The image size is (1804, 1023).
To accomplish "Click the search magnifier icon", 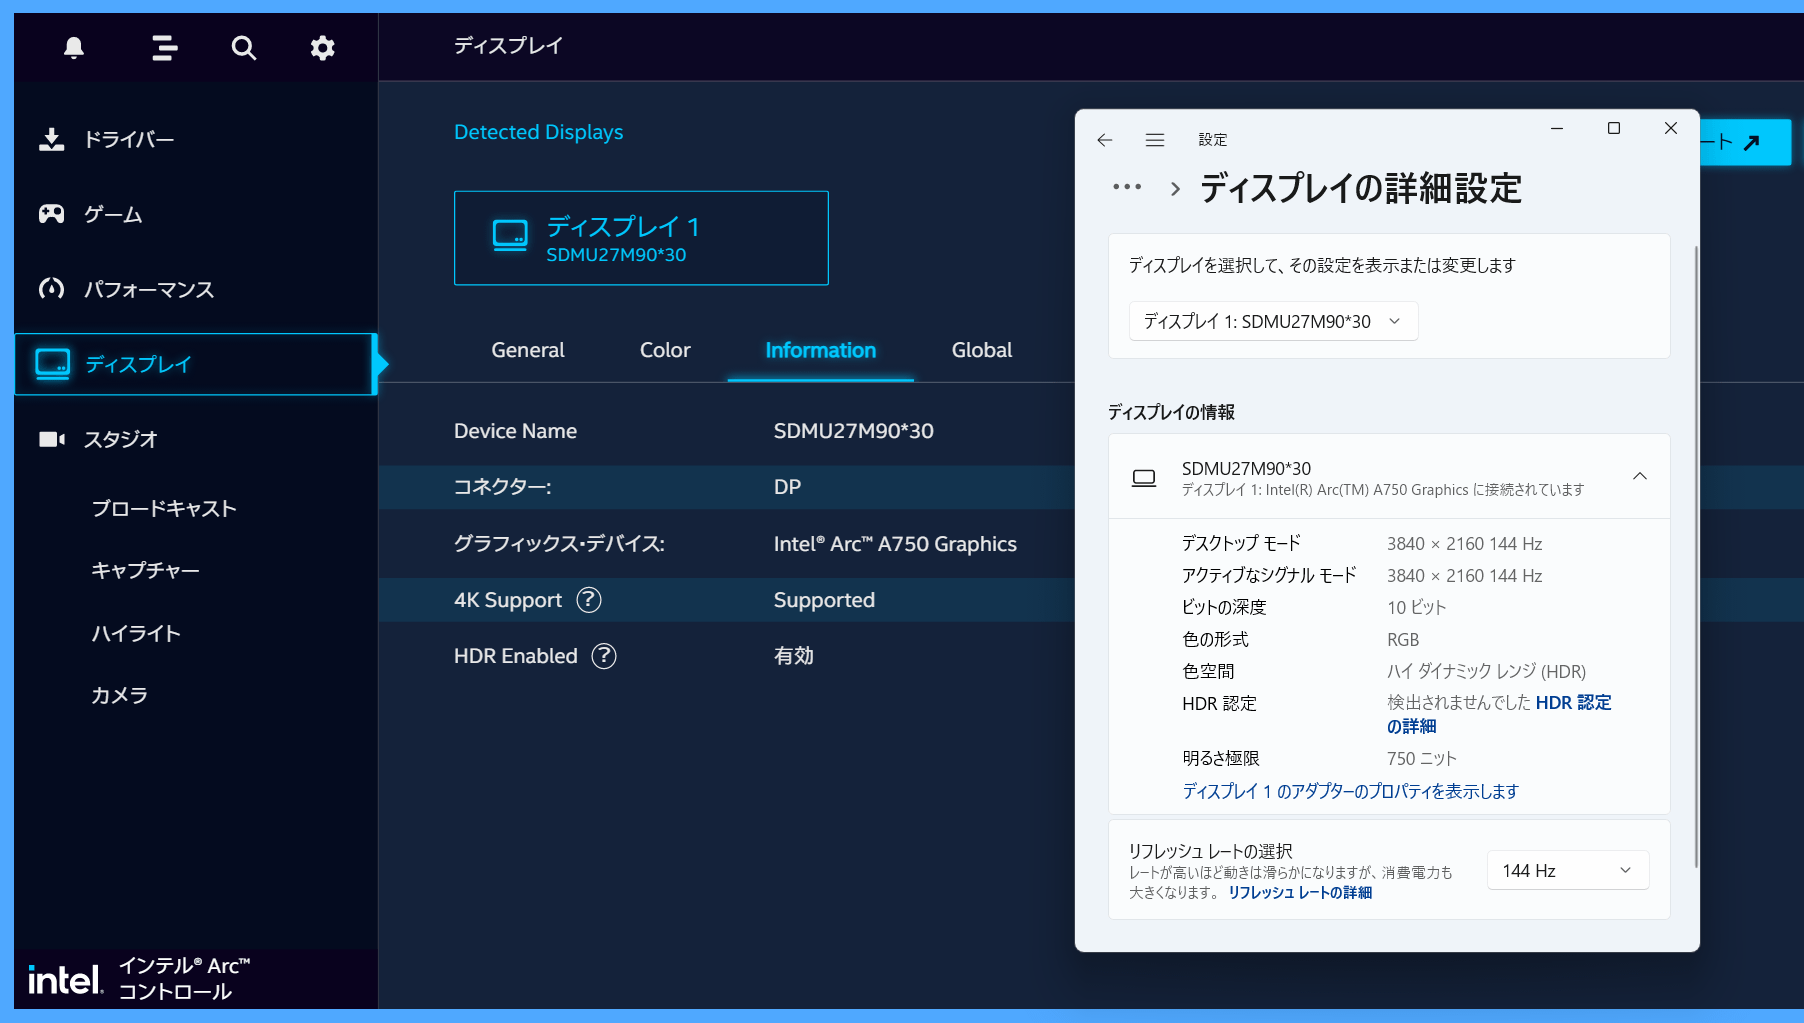I will (244, 47).
